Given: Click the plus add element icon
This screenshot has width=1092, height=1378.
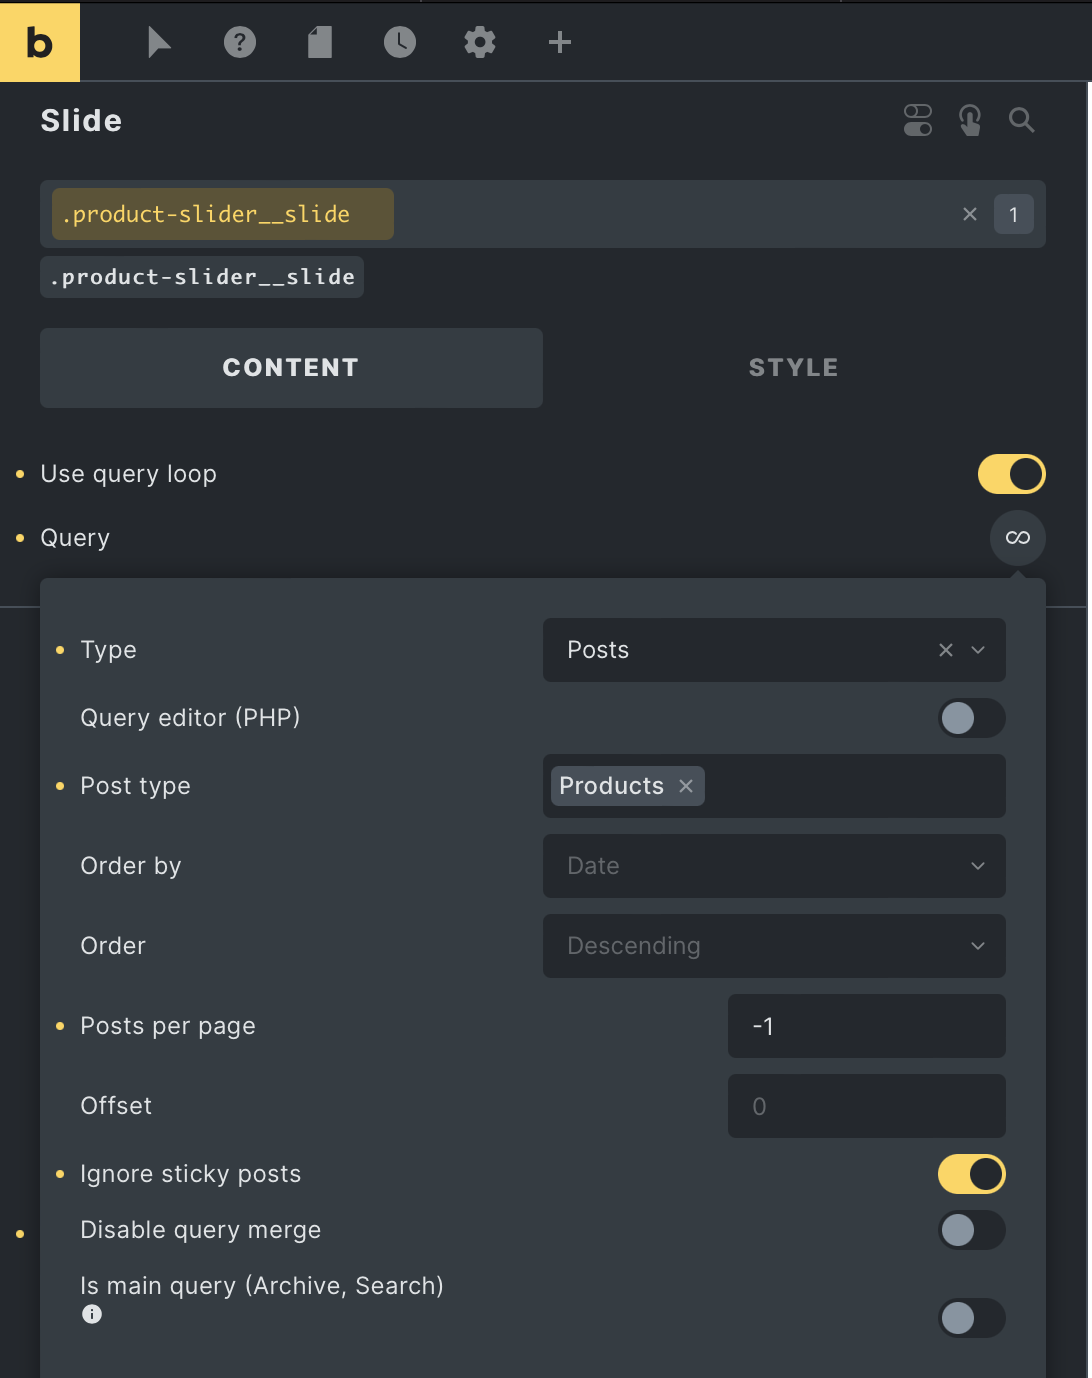Looking at the screenshot, I should (560, 42).
